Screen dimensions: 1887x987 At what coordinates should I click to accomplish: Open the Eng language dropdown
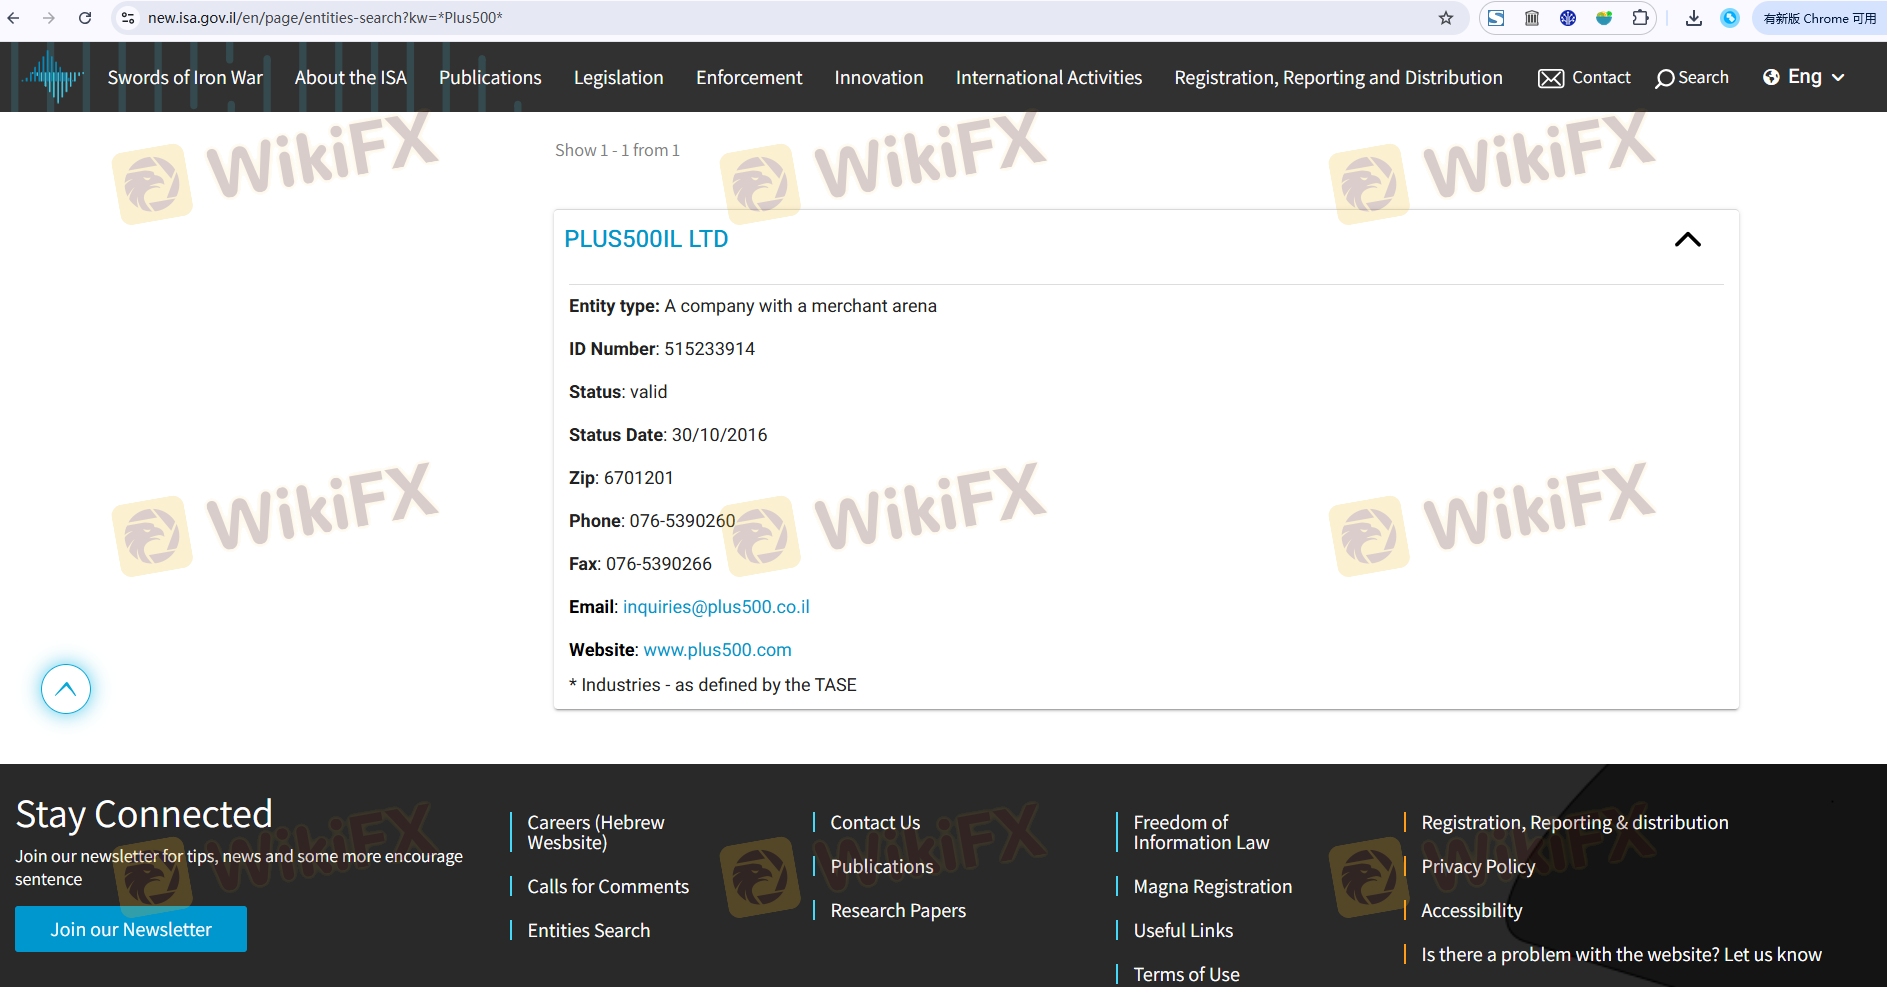click(x=1804, y=77)
